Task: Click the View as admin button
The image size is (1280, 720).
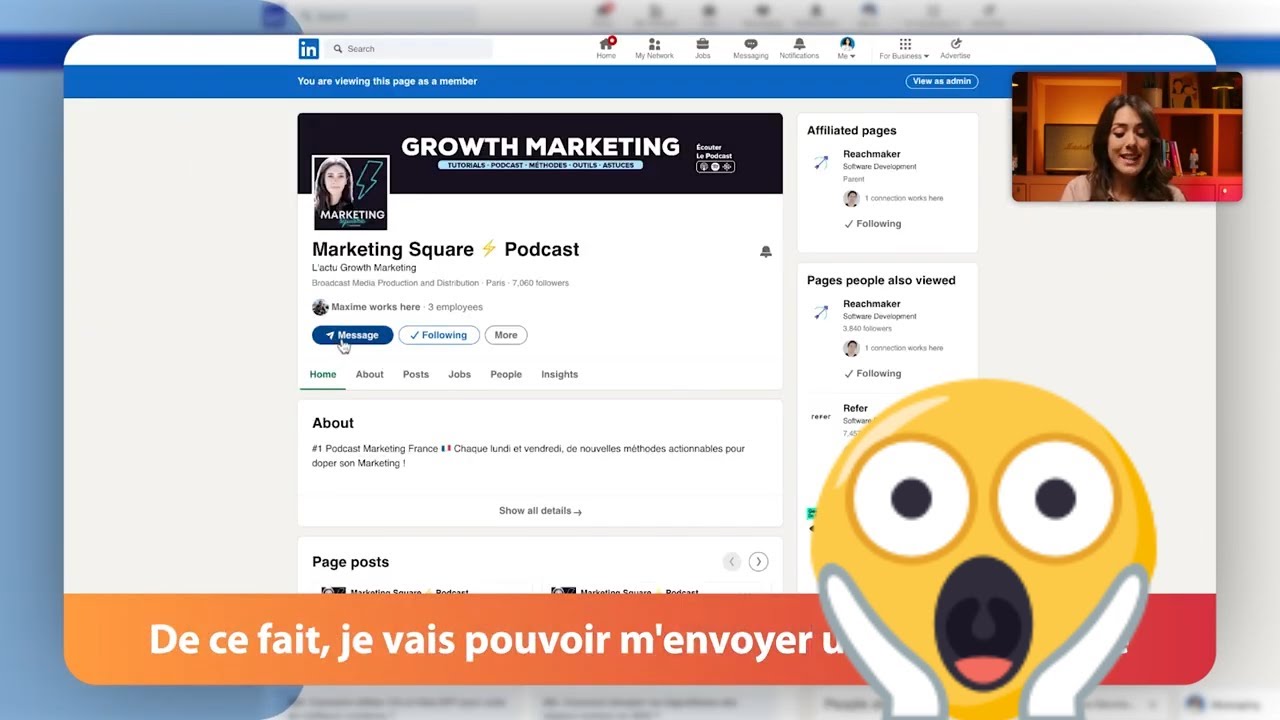Action: [942, 81]
